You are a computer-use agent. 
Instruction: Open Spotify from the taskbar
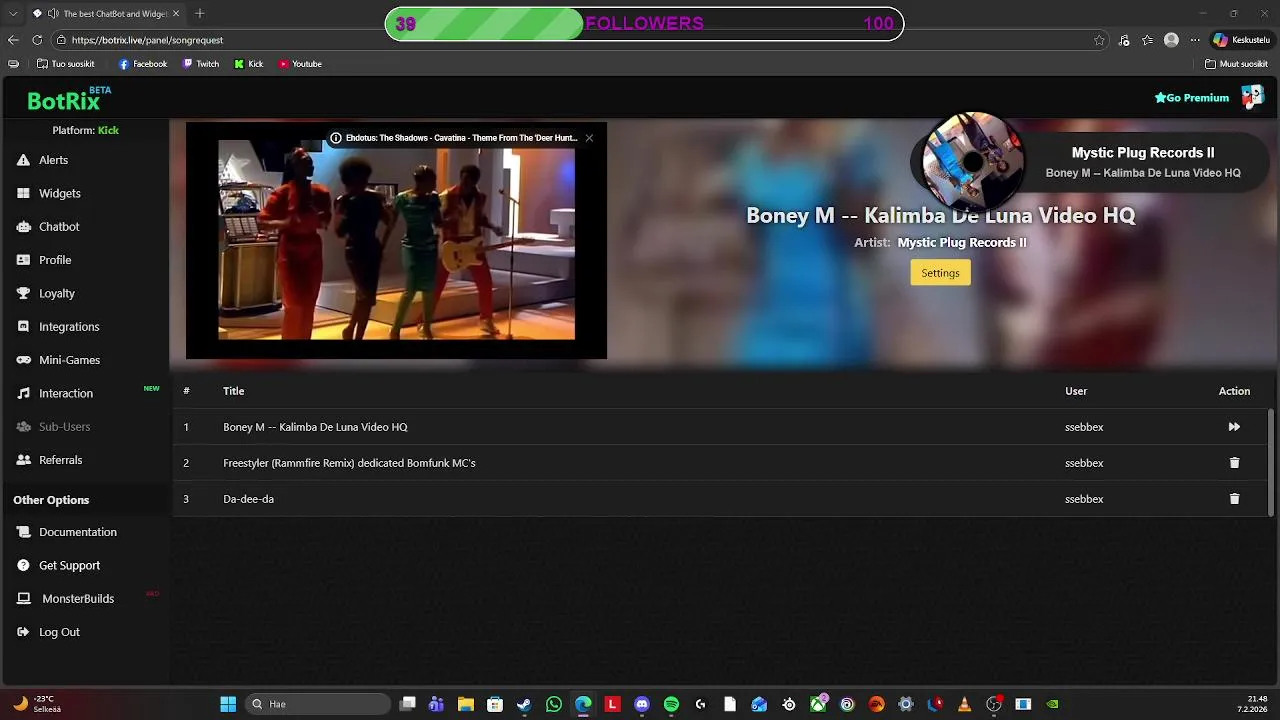(x=671, y=704)
